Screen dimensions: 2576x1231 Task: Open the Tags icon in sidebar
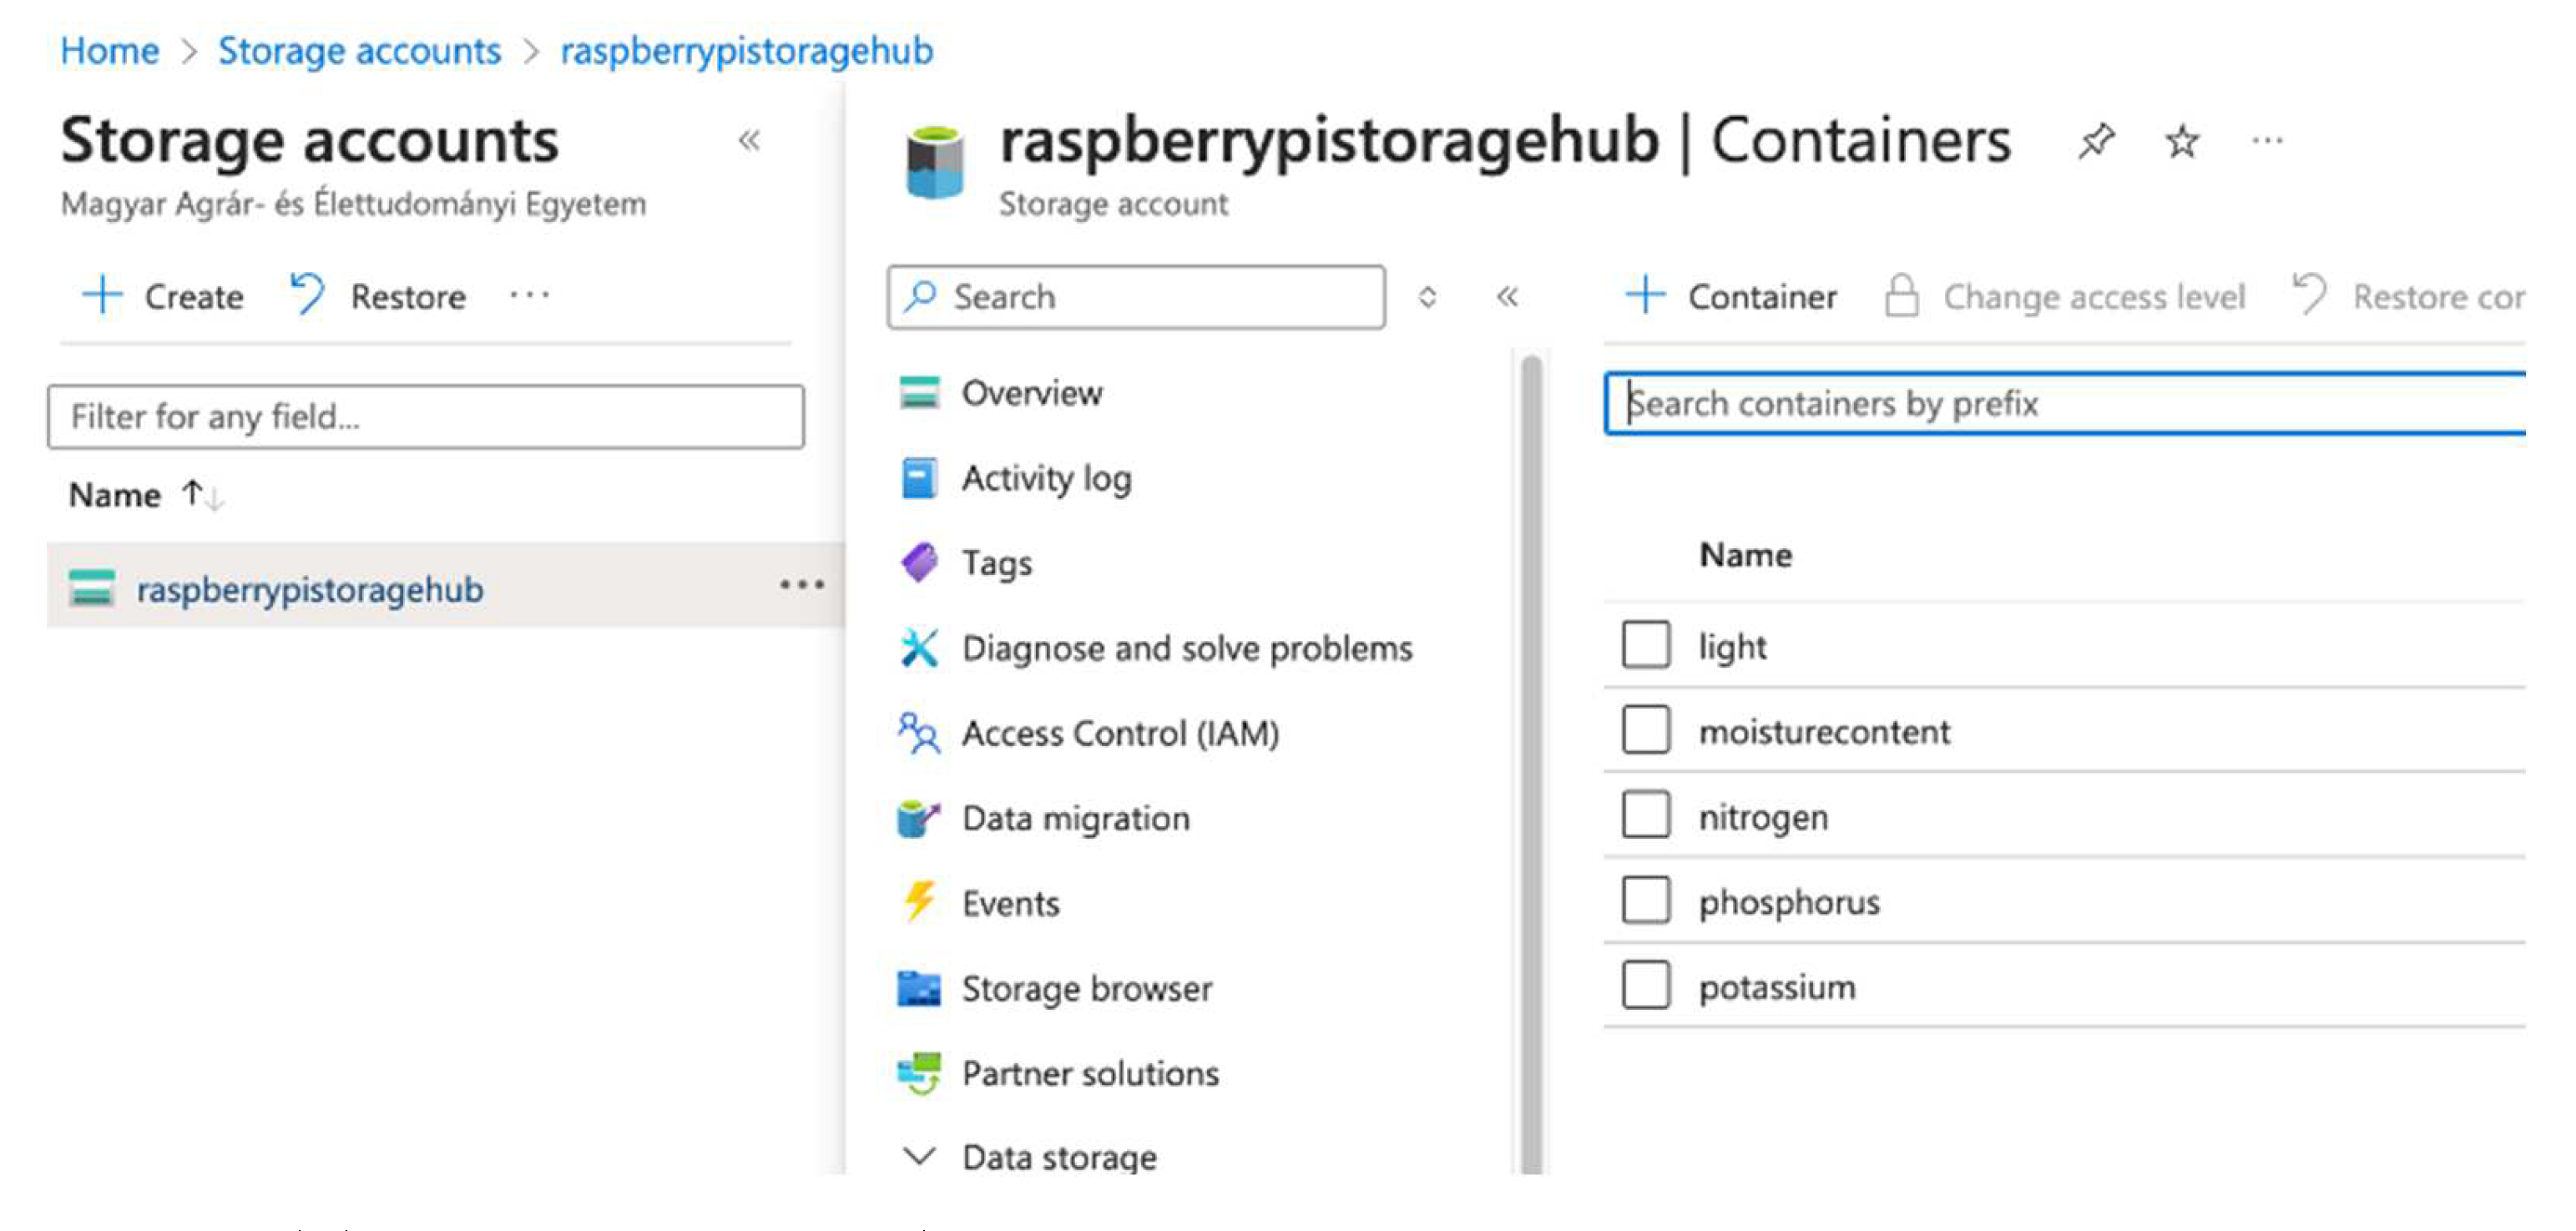tap(919, 563)
